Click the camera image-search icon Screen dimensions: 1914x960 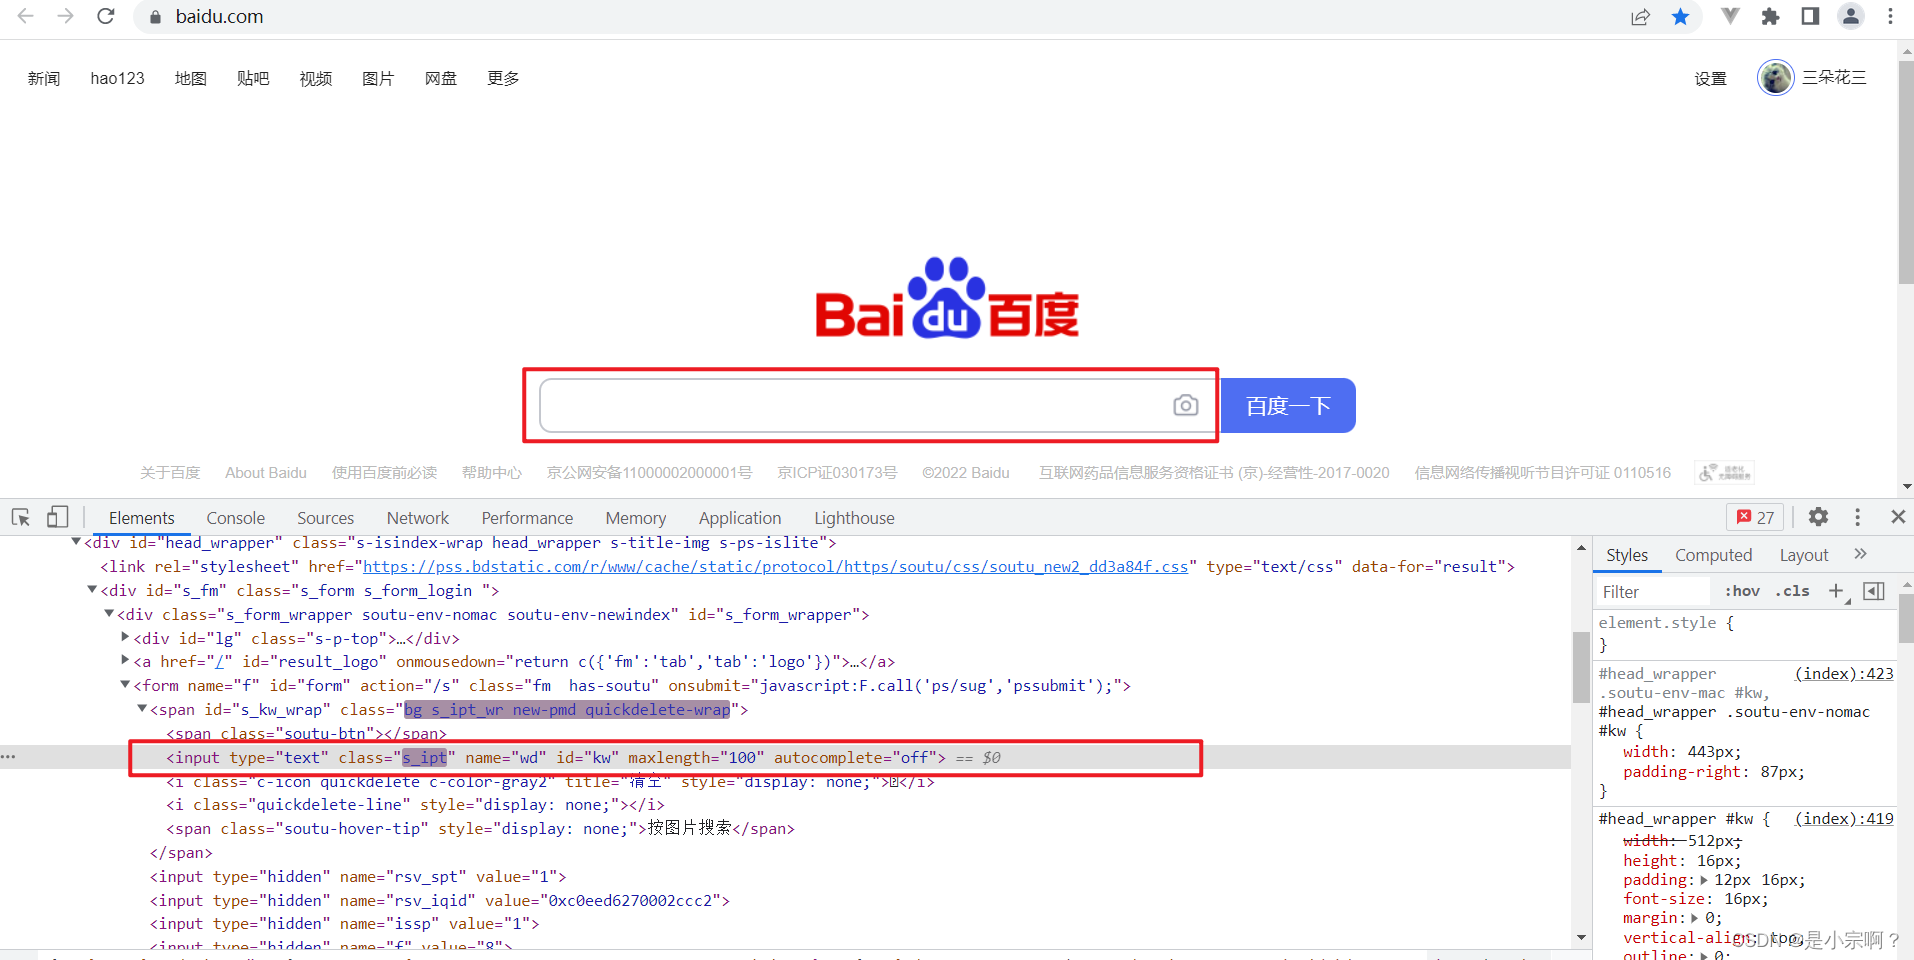[x=1185, y=405]
